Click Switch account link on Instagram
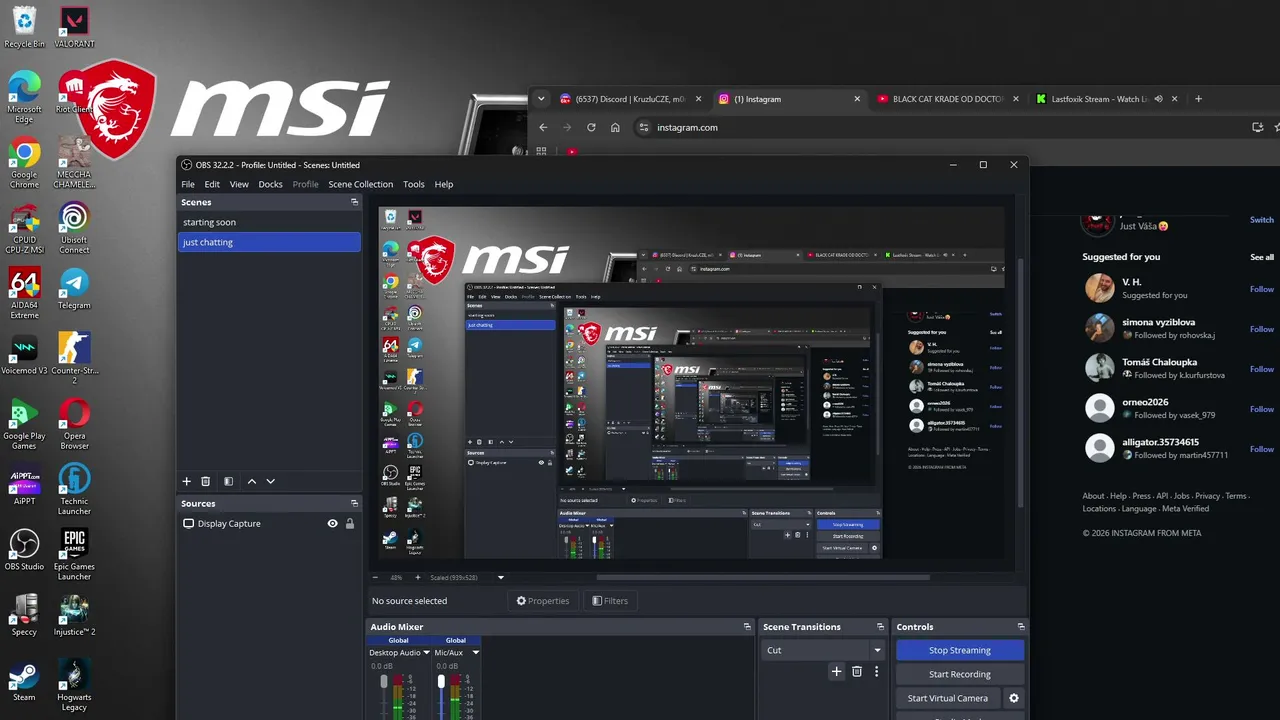Viewport: 1280px width, 720px height. pyautogui.click(x=1262, y=220)
